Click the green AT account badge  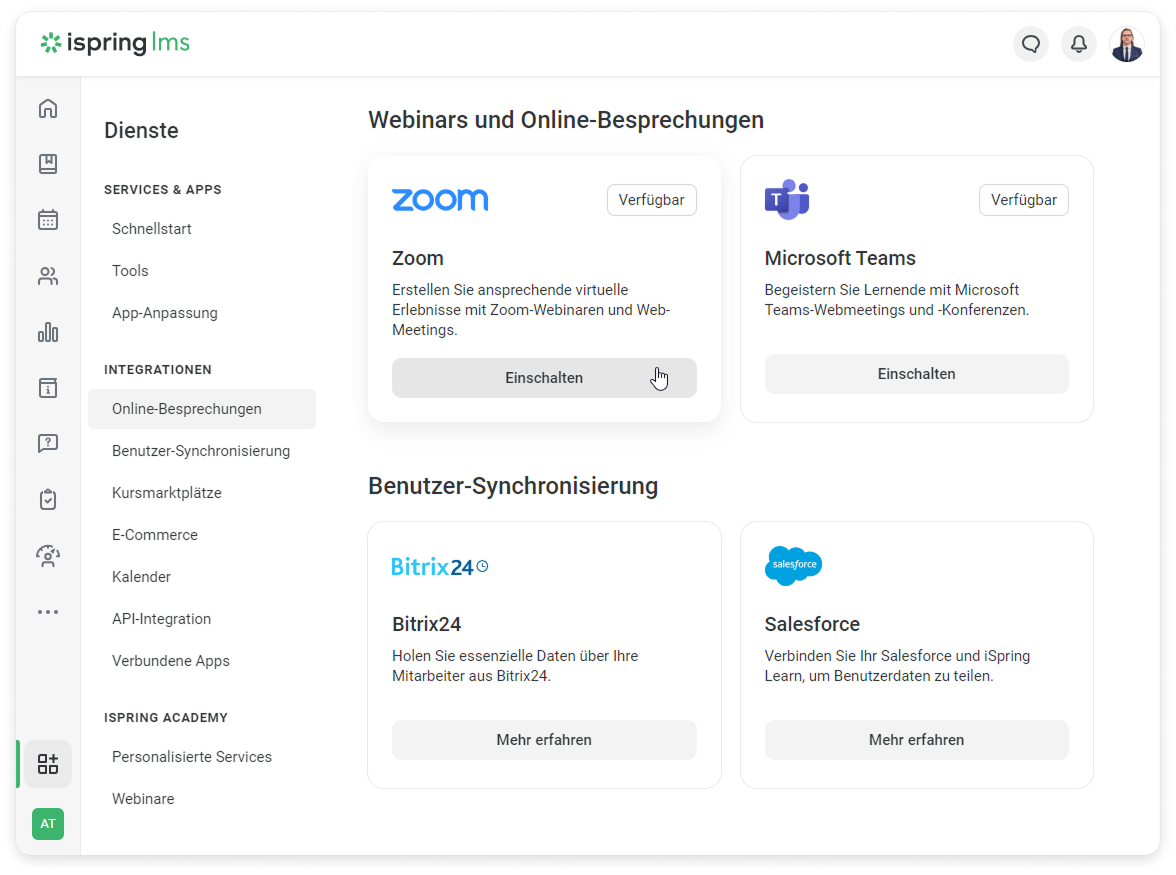coord(48,824)
